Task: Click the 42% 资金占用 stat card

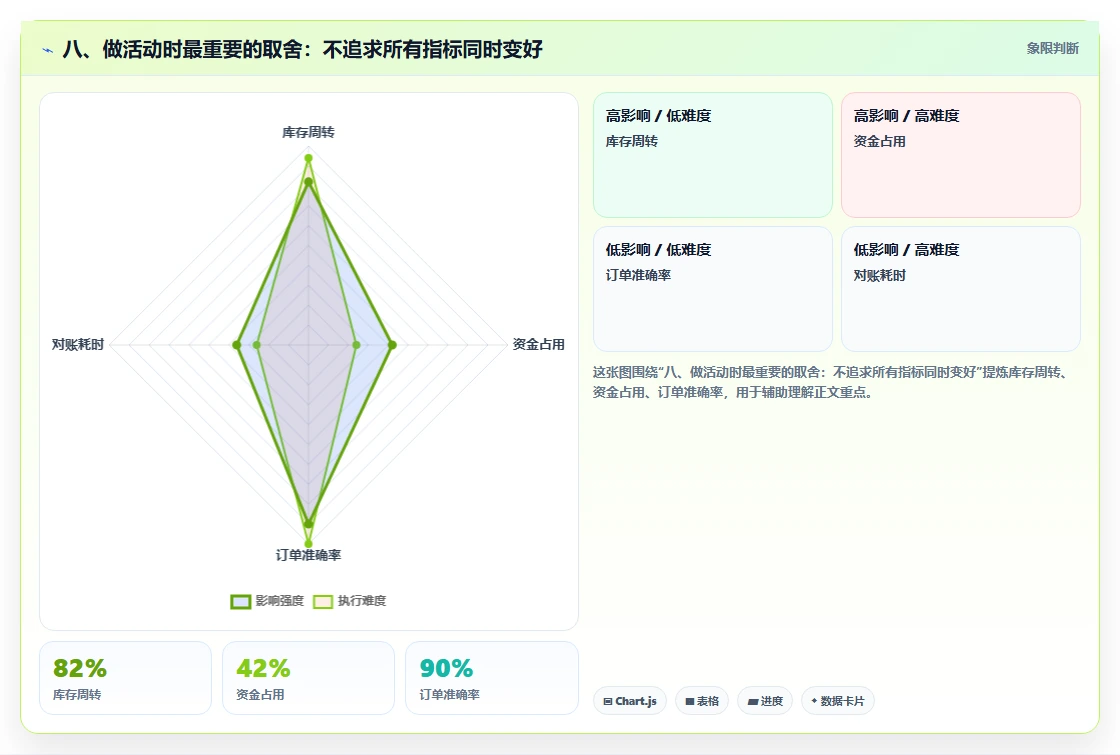Action: 309,678
